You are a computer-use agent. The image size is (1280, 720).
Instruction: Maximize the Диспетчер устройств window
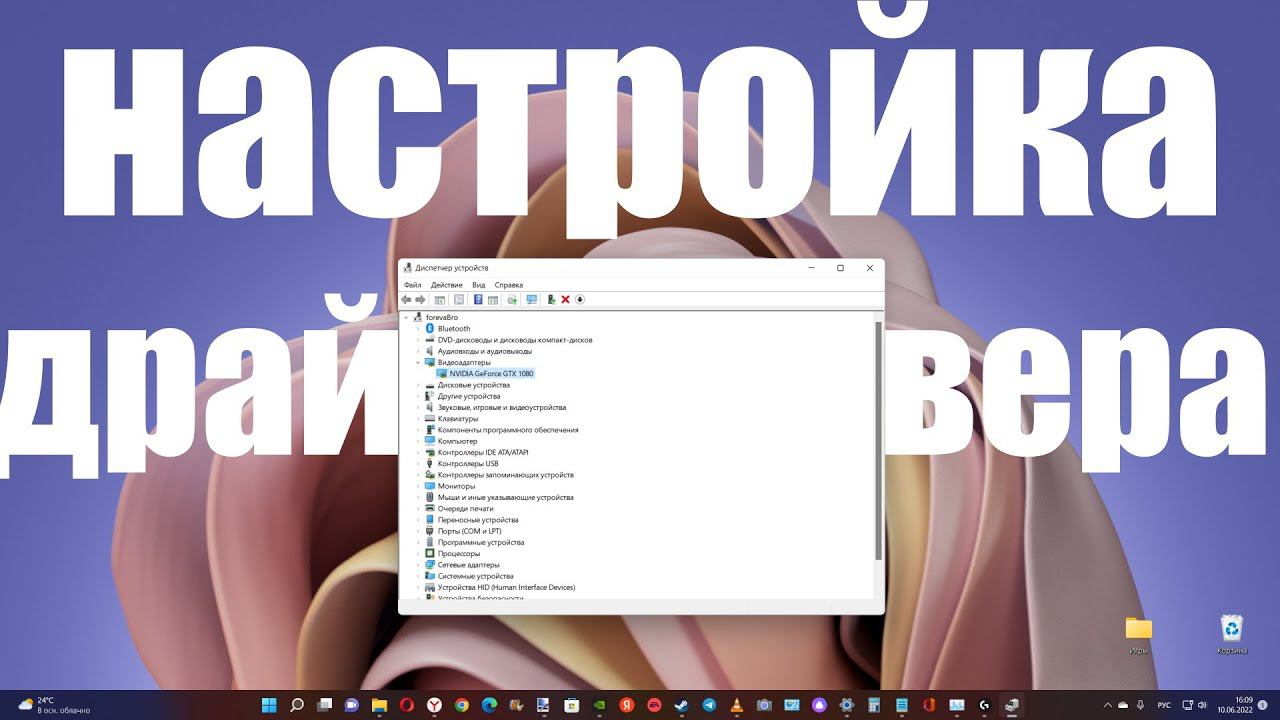(x=840, y=268)
